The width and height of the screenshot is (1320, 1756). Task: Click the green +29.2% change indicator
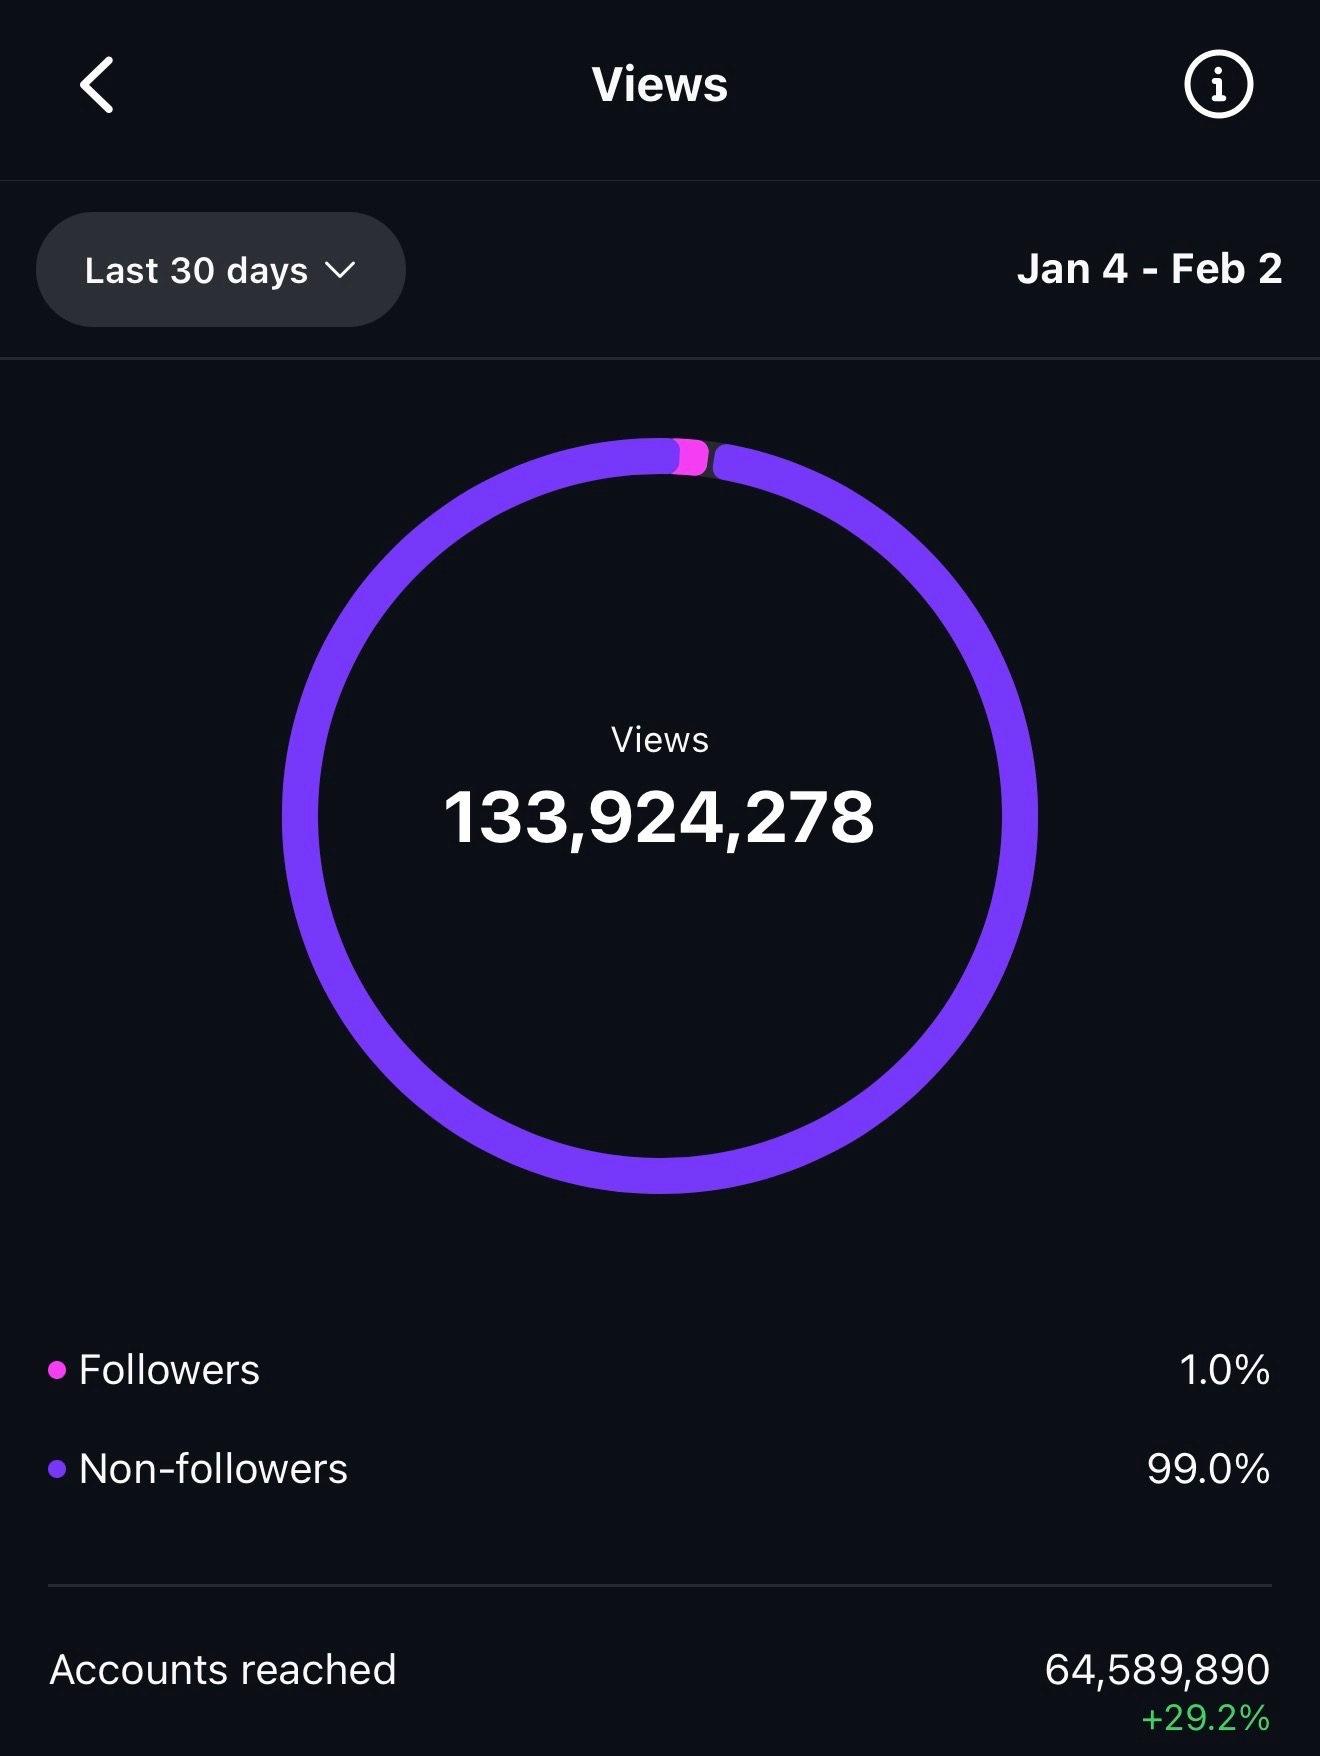coord(1205,1718)
